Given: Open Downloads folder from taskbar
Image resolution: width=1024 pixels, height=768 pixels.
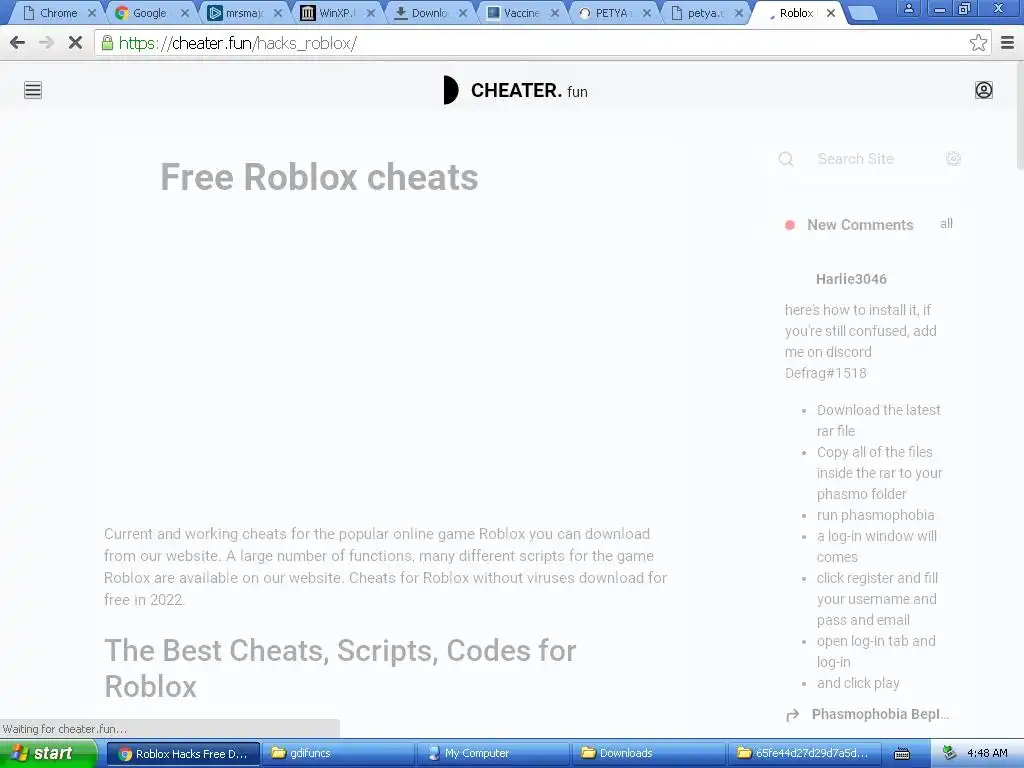Looking at the screenshot, I should tap(648, 754).
